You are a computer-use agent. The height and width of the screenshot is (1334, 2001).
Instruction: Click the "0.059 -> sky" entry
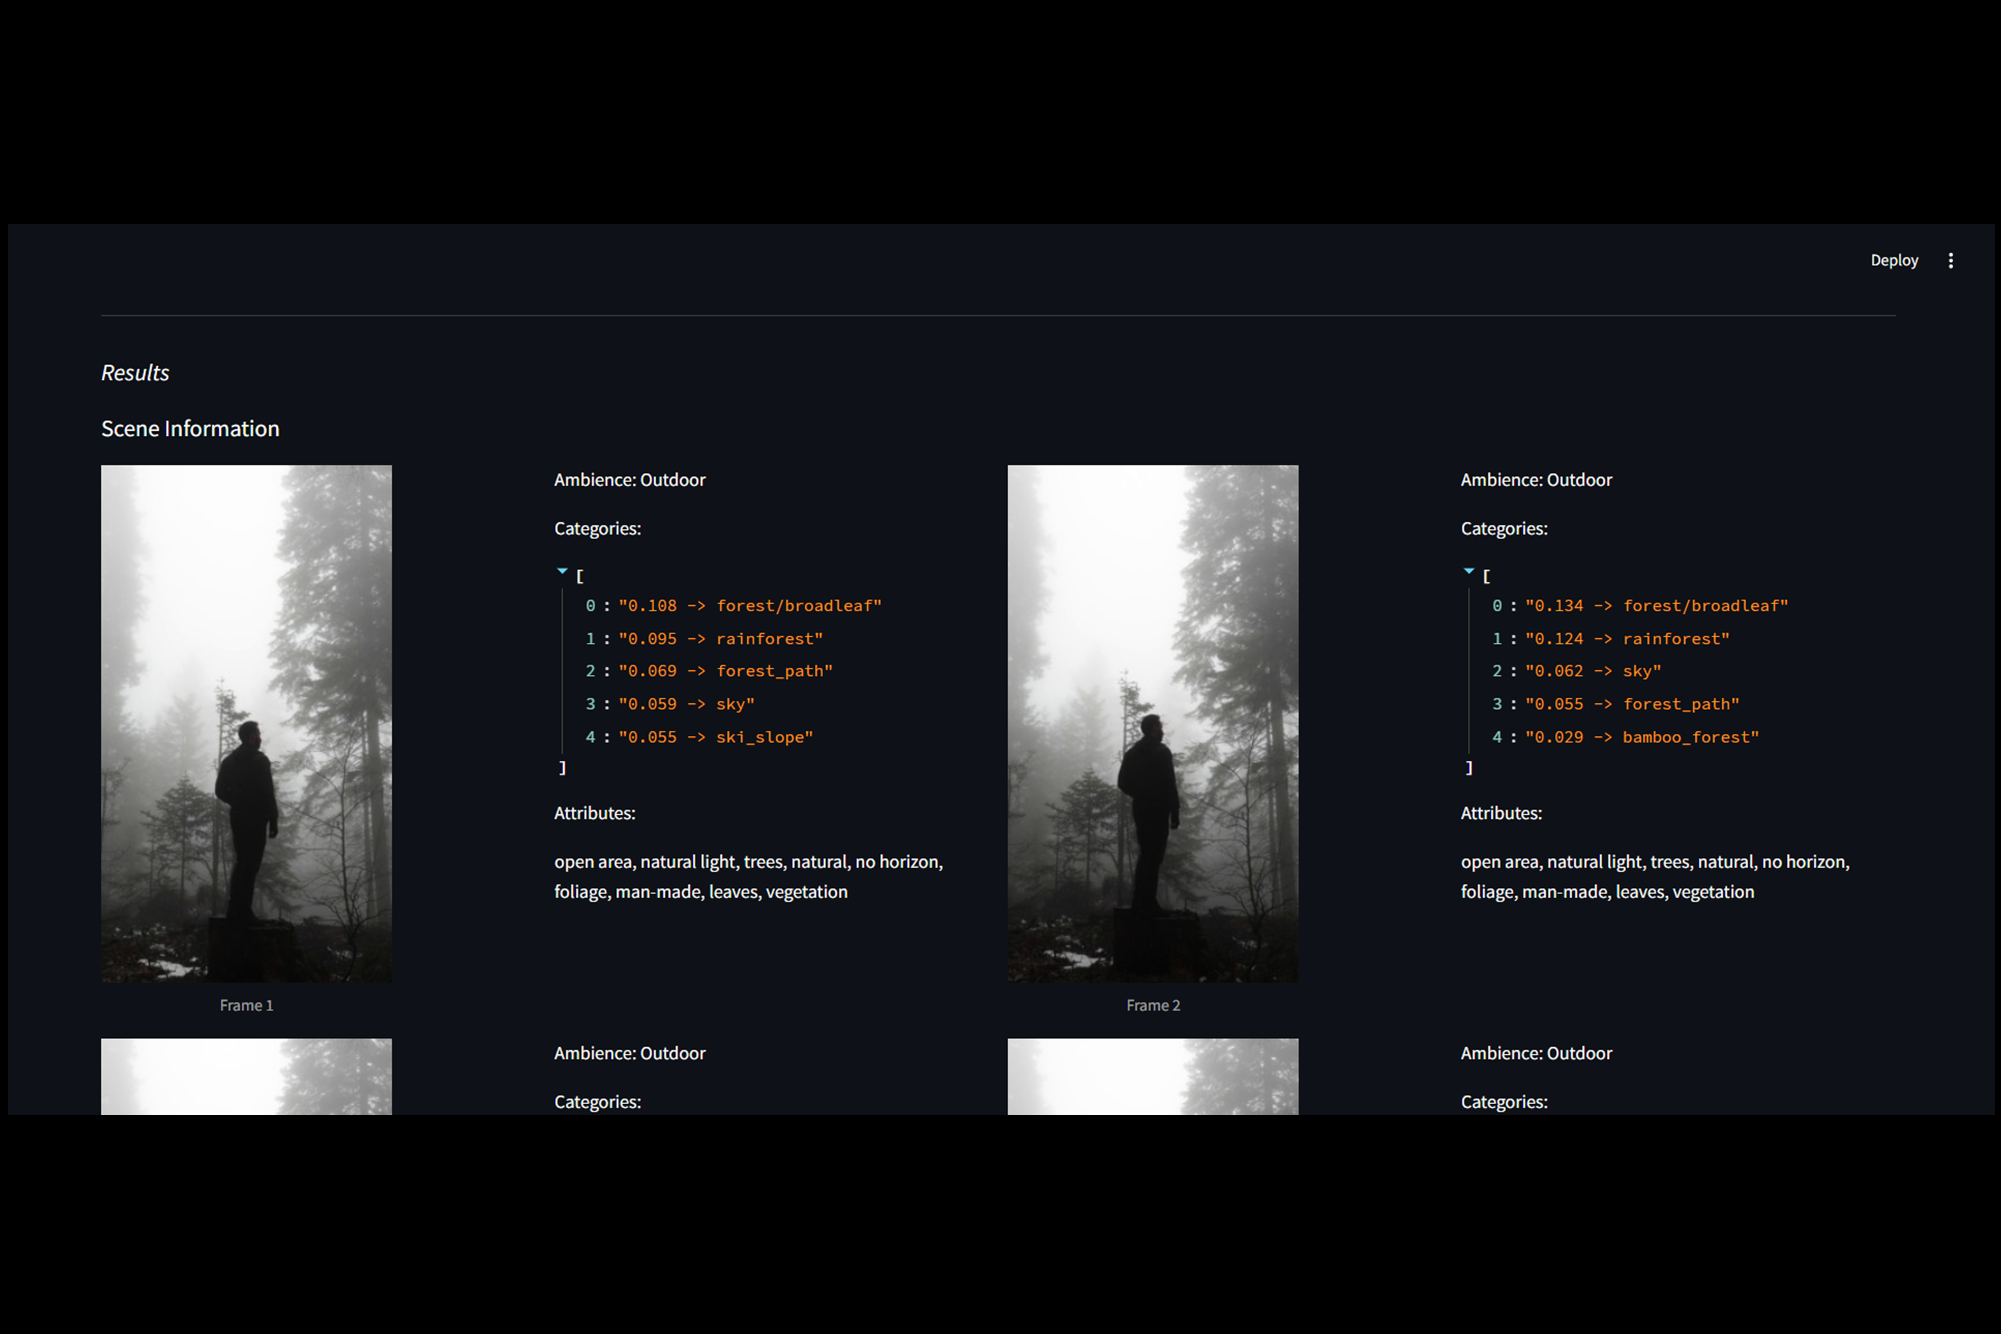point(686,704)
